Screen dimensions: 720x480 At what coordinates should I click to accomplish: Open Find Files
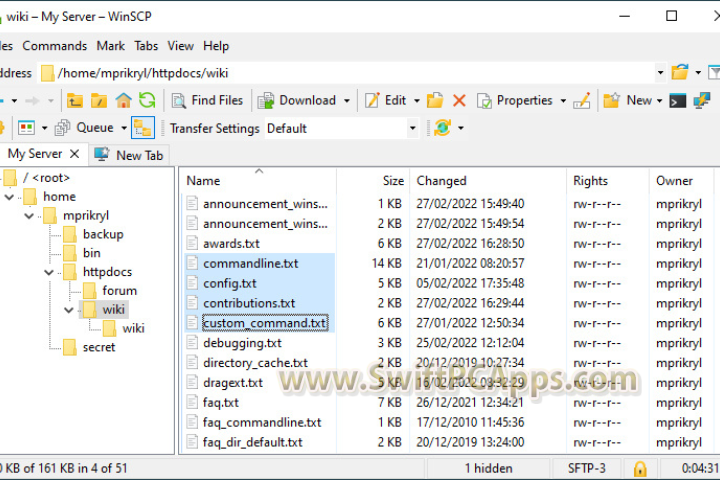tap(207, 100)
